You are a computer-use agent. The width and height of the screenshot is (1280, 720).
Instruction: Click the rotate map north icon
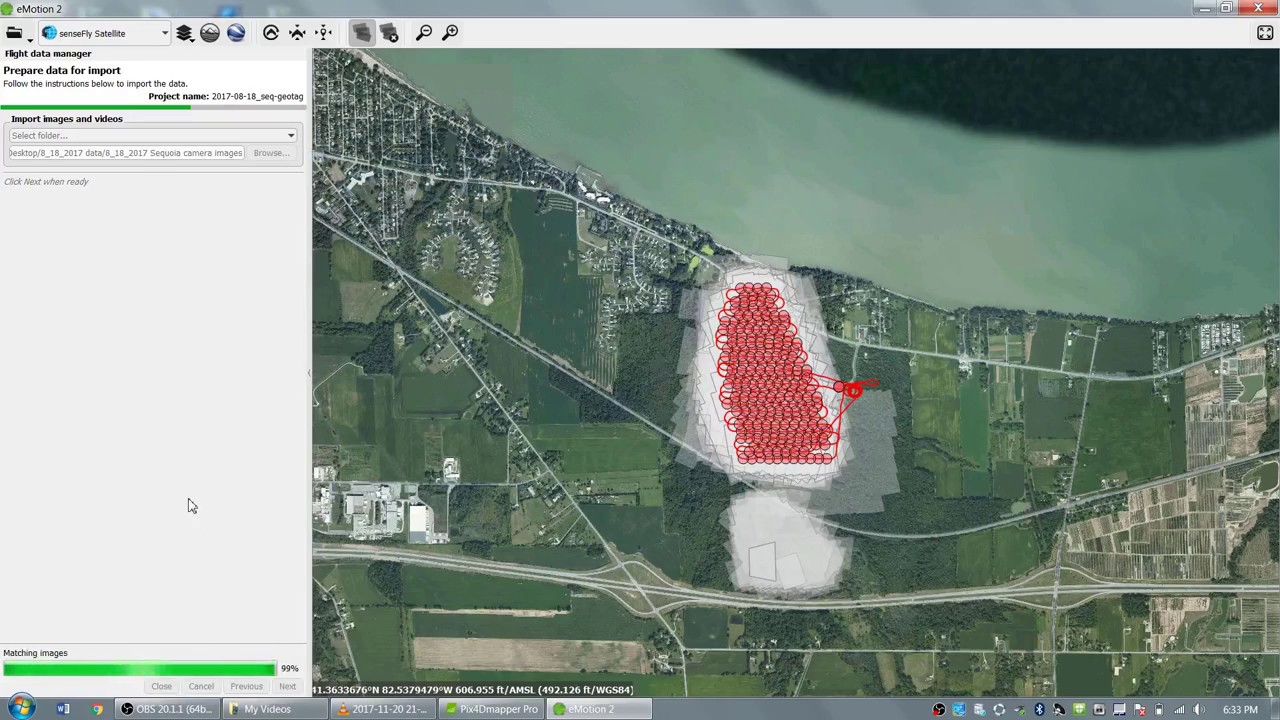(x=271, y=33)
